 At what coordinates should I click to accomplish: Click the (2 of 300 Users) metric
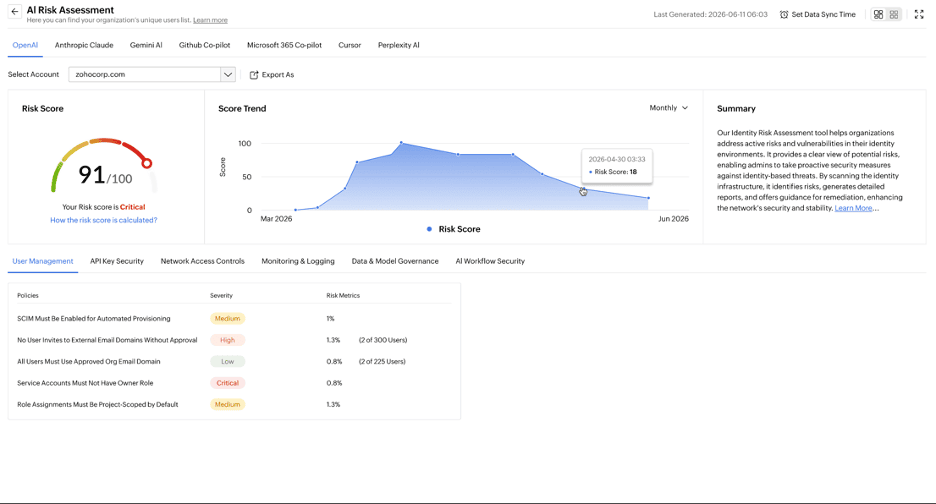[x=383, y=340]
